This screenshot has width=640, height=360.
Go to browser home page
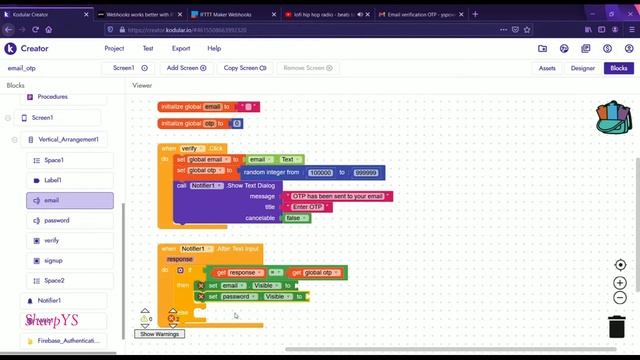point(49,29)
